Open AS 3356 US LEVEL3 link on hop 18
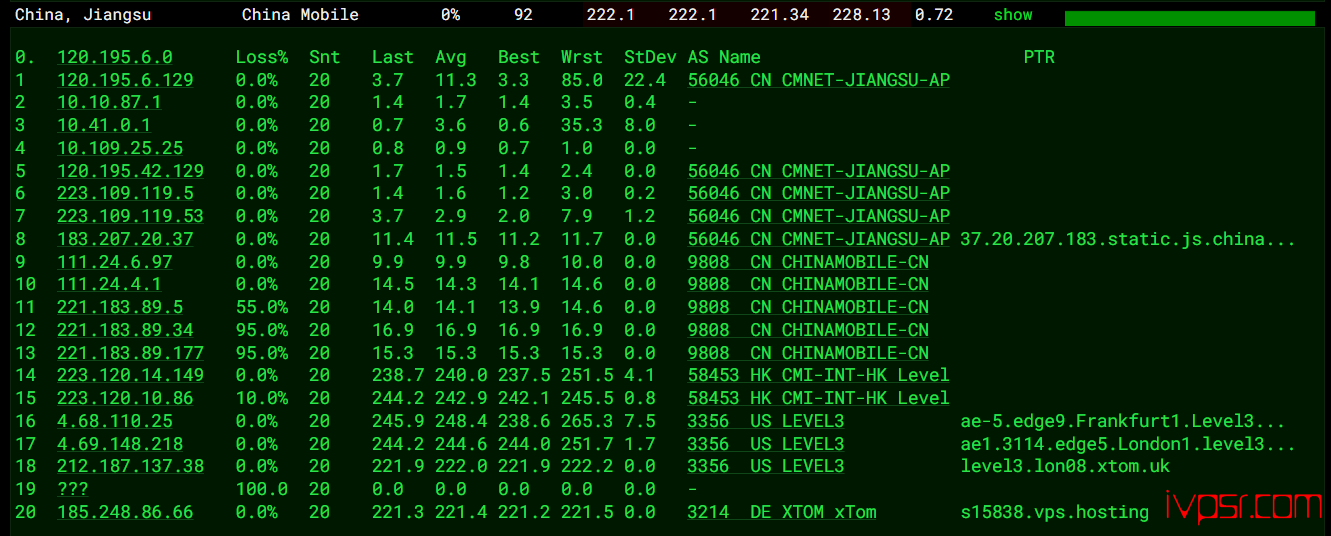 [766, 466]
